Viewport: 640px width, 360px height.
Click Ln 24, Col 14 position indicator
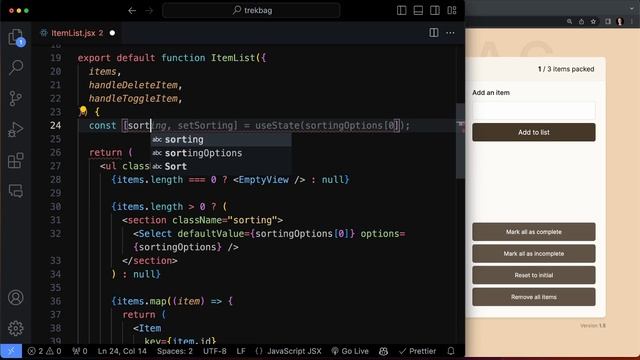[122, 351]
